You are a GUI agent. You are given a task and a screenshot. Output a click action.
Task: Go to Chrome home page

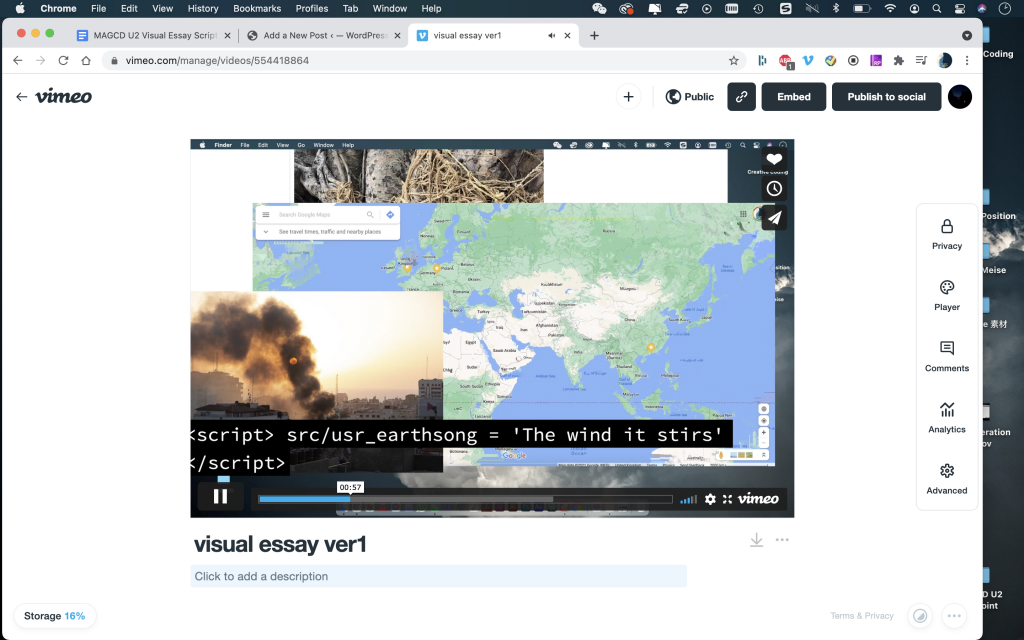[x=86, y=60]
